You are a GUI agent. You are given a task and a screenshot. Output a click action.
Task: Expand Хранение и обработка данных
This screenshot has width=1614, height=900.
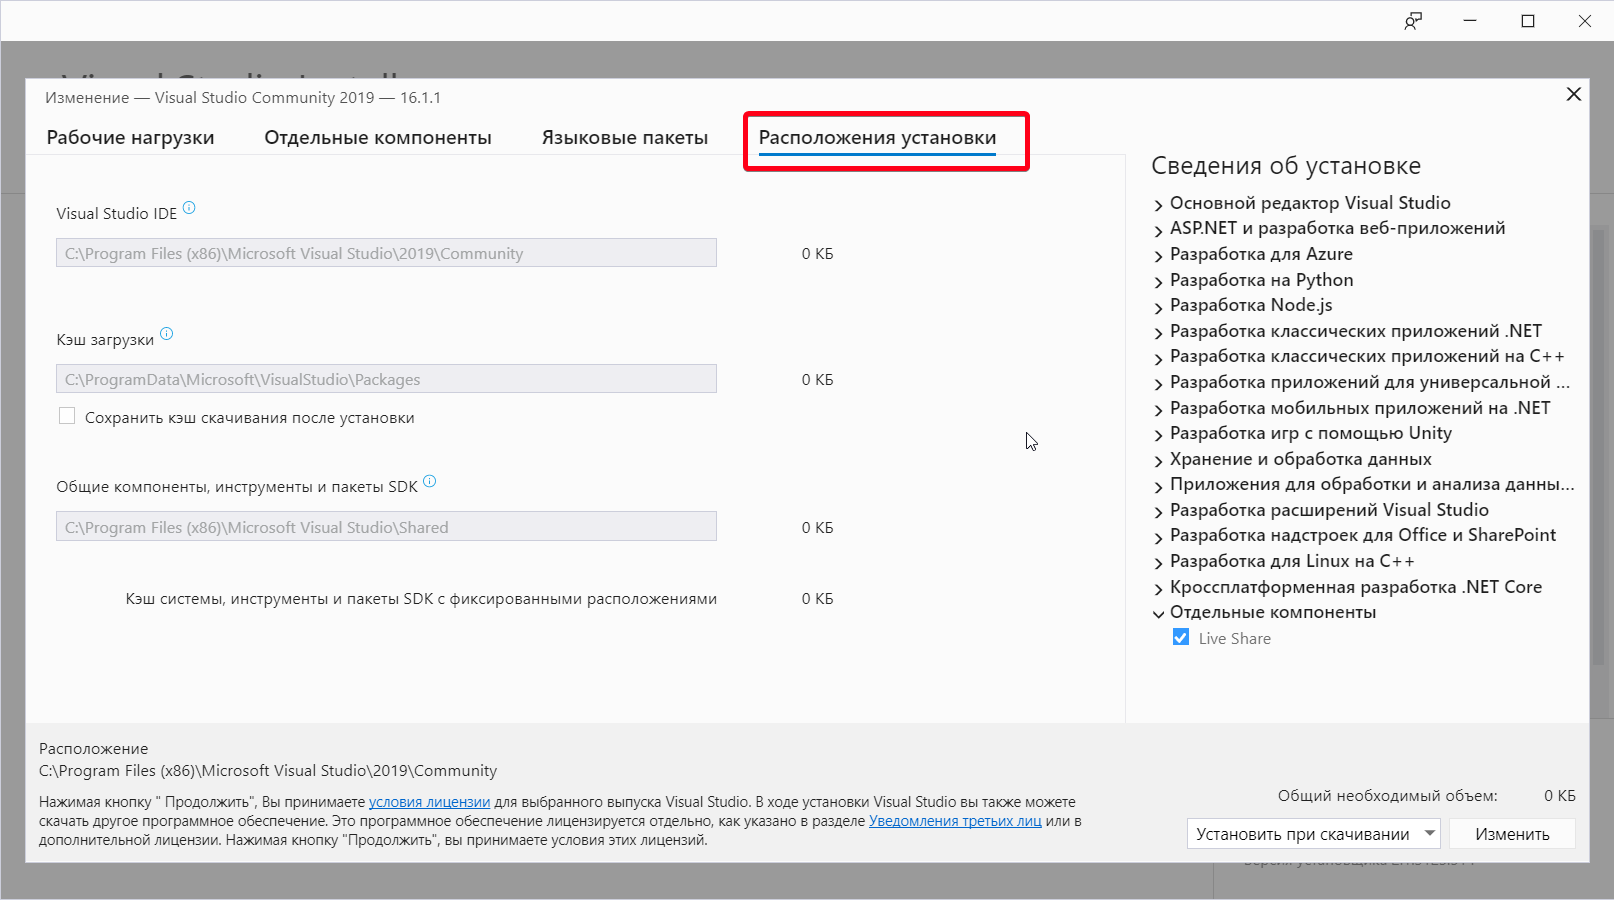pos(1159,461)
